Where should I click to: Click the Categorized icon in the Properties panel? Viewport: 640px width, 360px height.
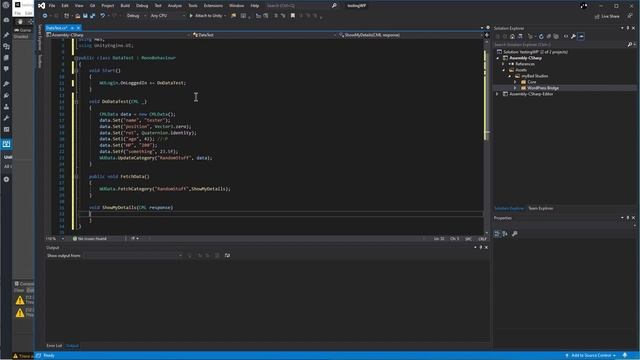(x=497, y=234)
